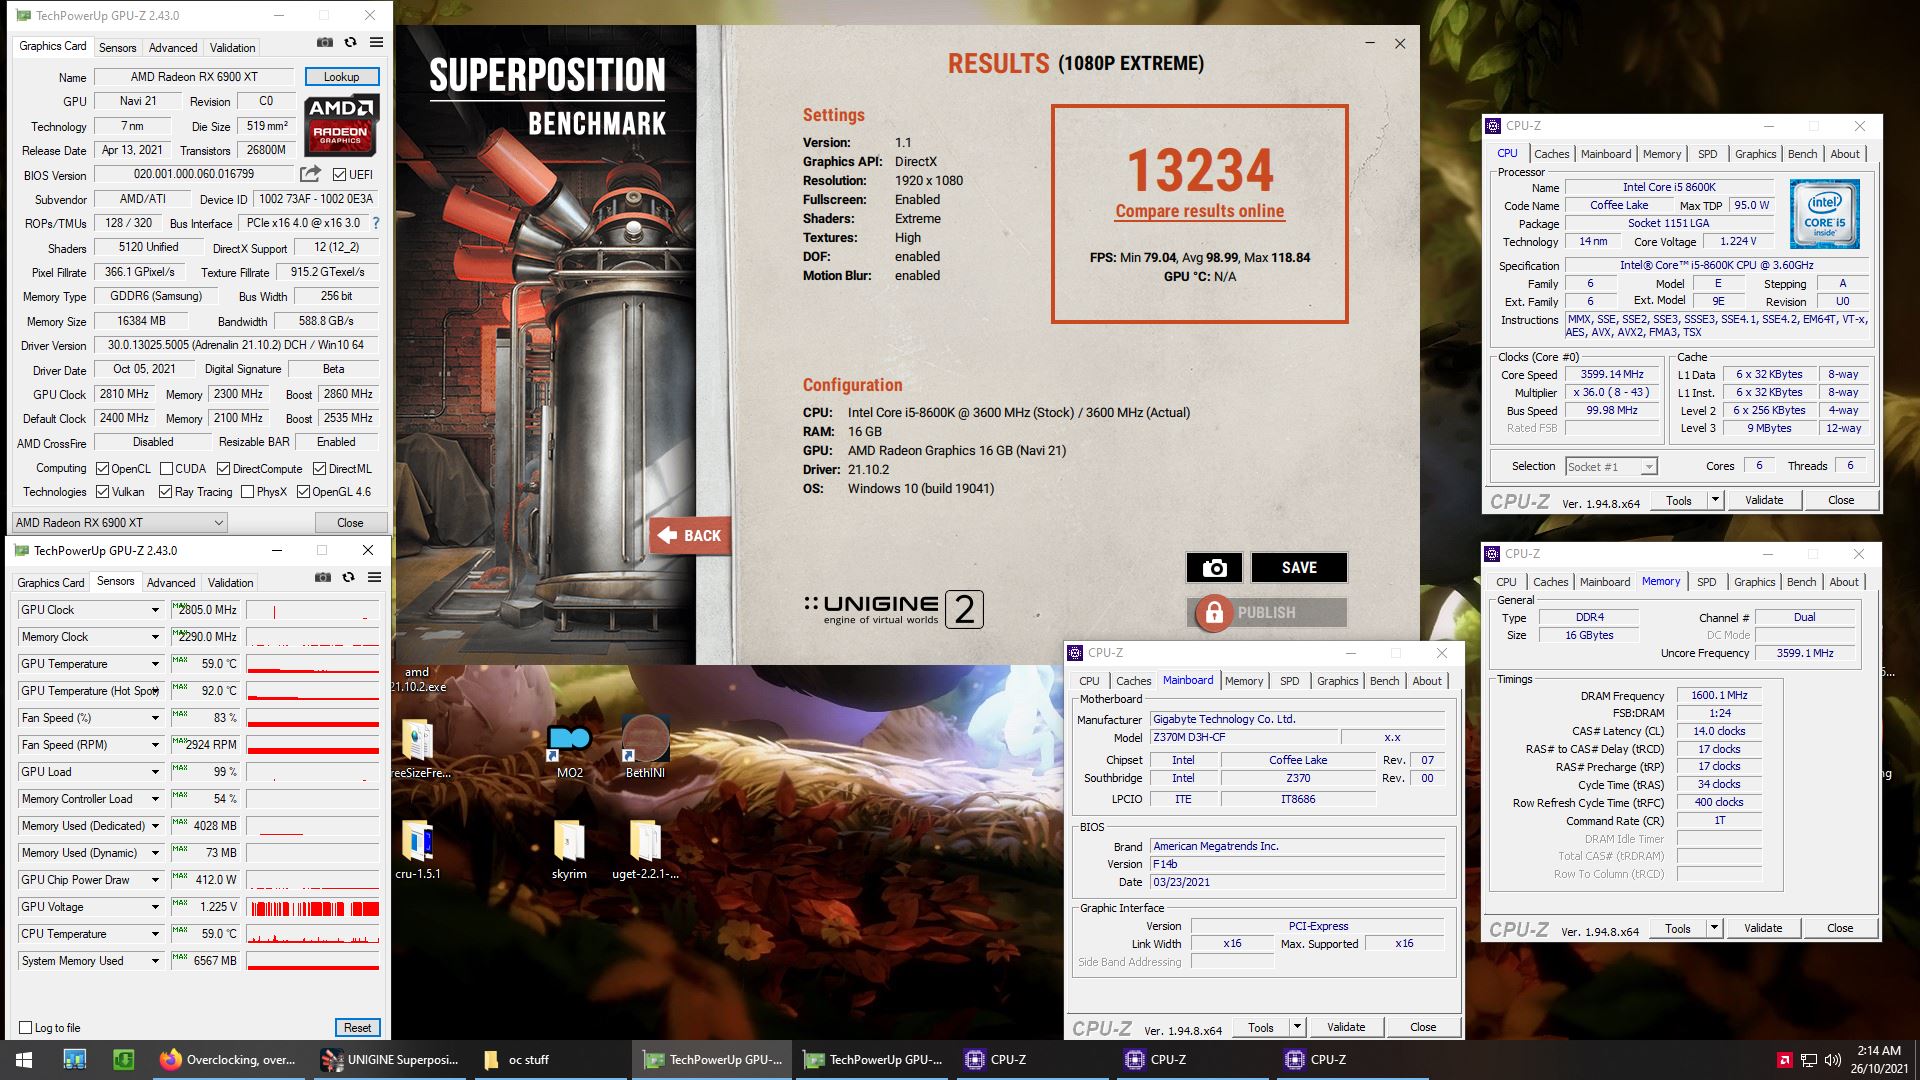The height and width of the screenshot is (1080, 1920).
Task: Click the volume speaker tray icon
Action: 1832,1060
